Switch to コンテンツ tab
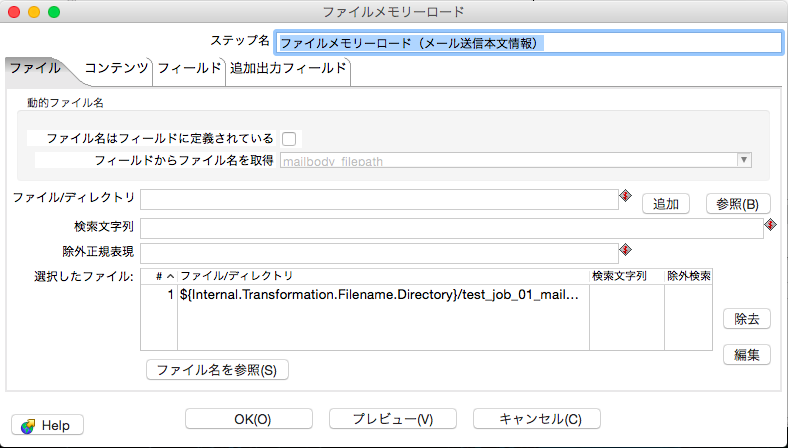Screen dimensions: 788x448 (x=116, y=69)
